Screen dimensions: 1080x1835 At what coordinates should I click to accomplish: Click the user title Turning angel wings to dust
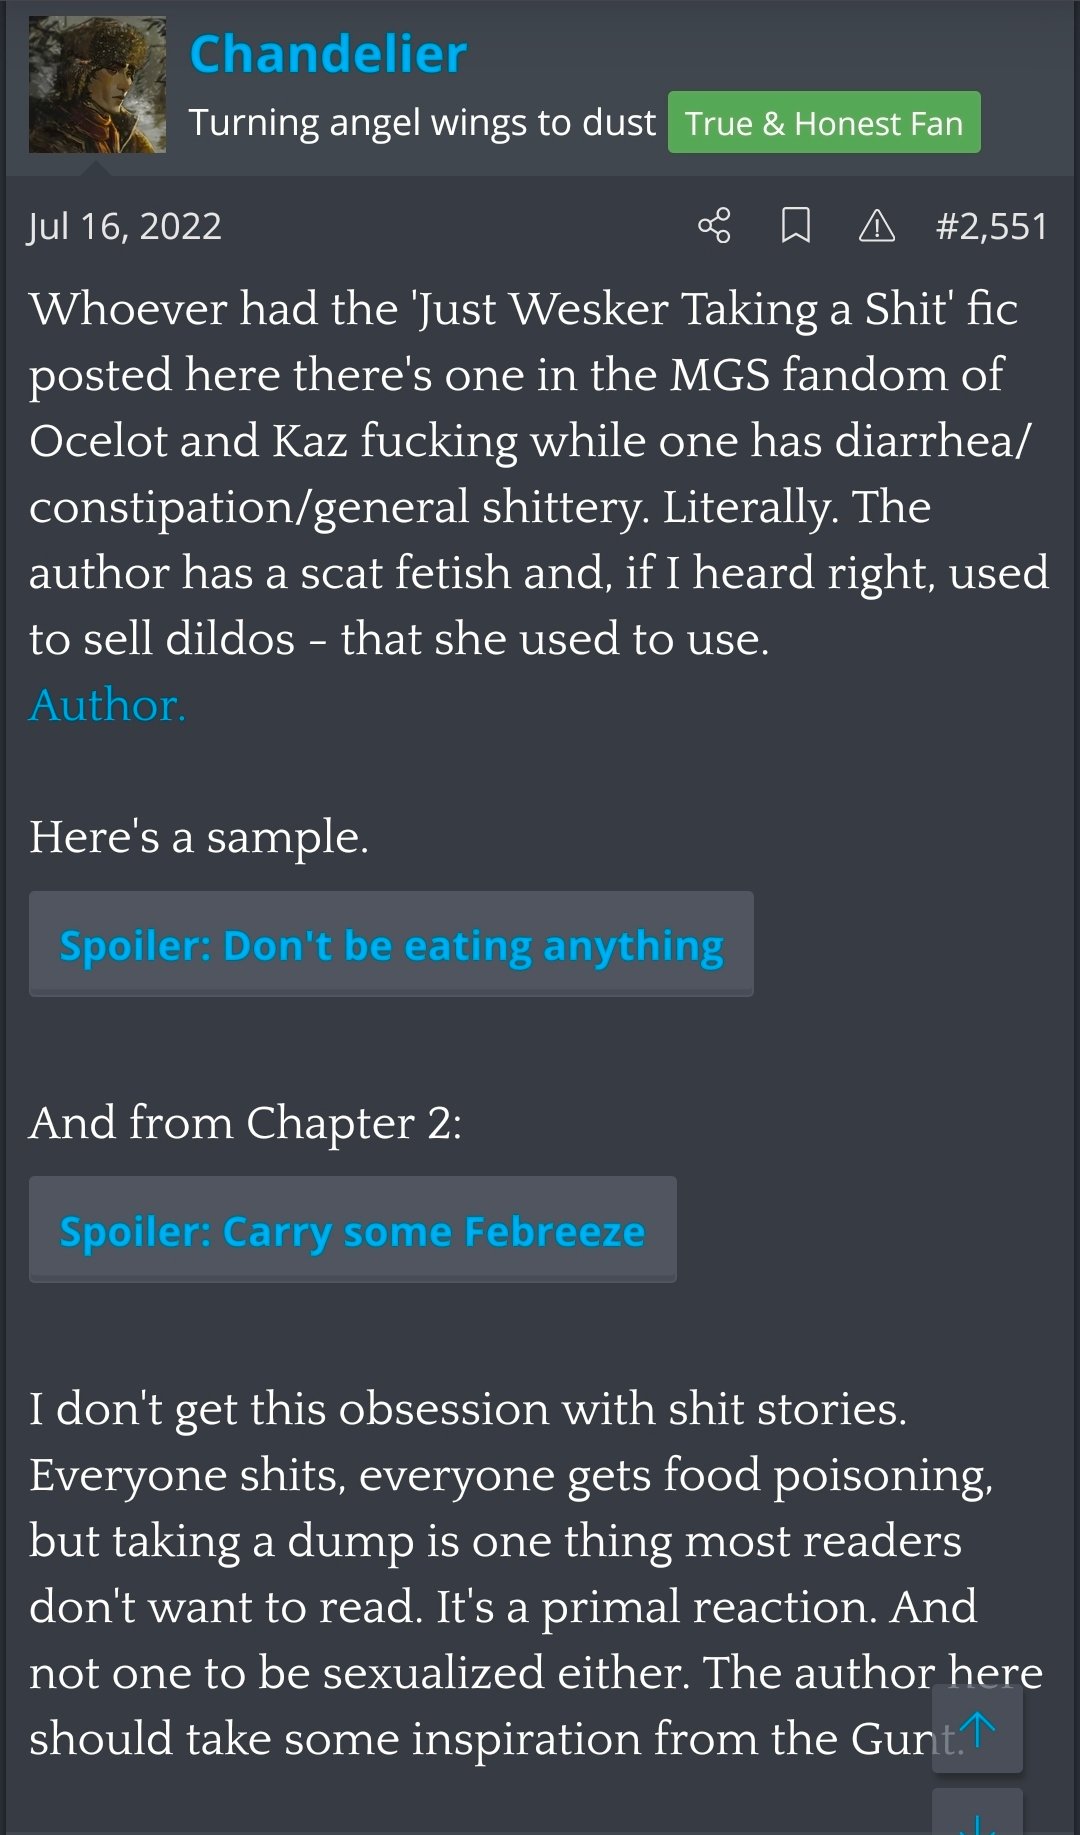[422, 123]
